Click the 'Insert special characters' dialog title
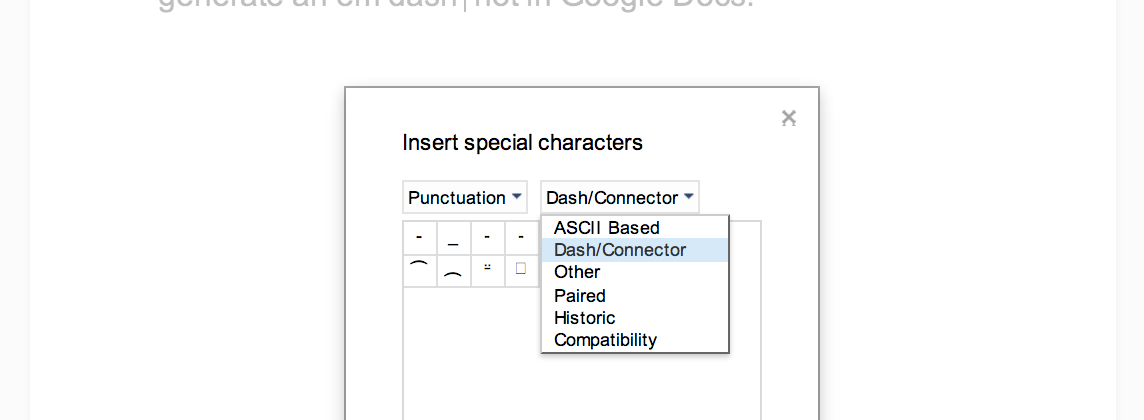 tap(522, 142)
